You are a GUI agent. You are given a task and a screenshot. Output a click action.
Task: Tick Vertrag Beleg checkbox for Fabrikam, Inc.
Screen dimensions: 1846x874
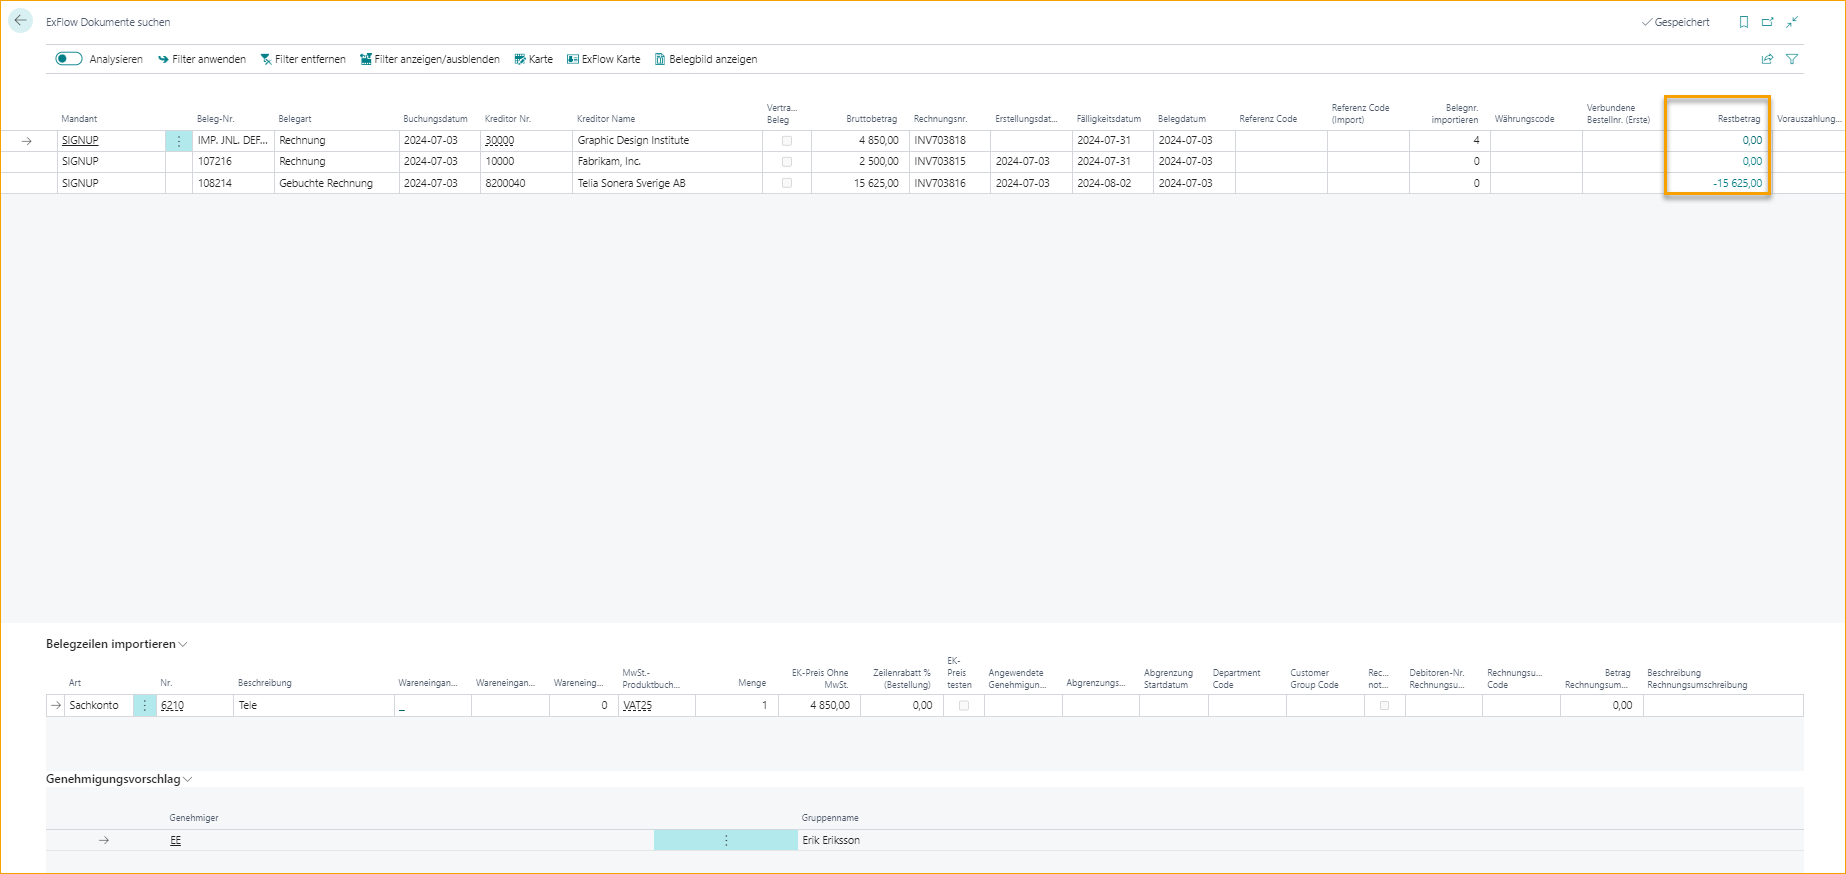click(x=787, y=162)
